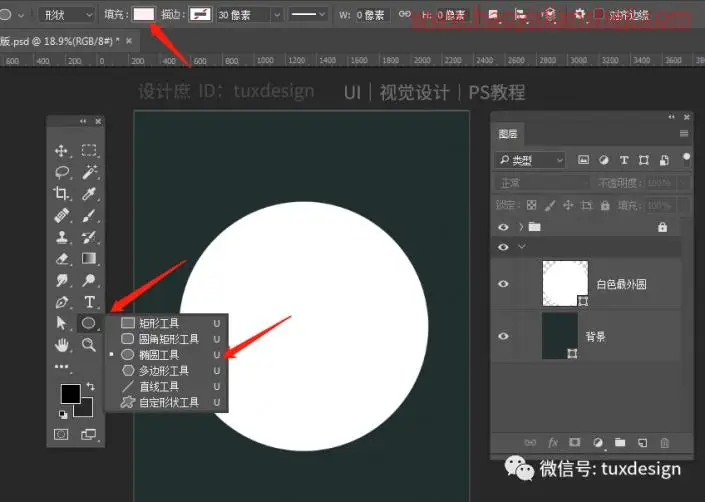Toggle lock image pixels brush icon
Viewport: 705px width, 502px height.
tap(549, 205)
